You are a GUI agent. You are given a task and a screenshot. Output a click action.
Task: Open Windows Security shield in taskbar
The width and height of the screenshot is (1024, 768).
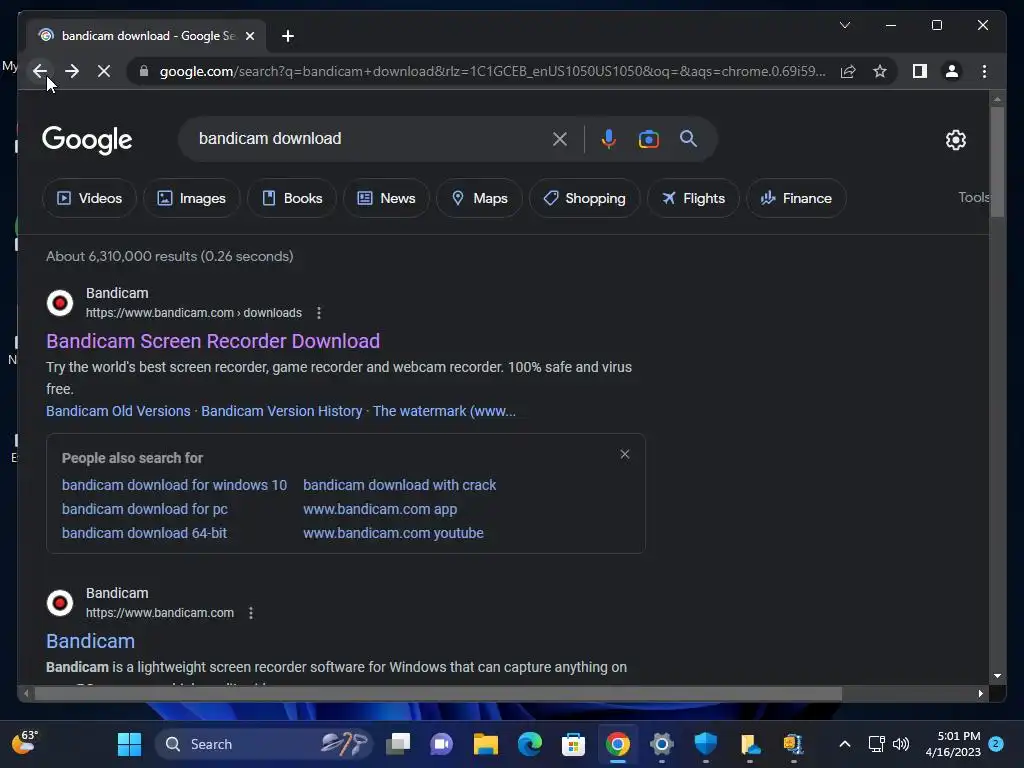click(x=705, y=744)
